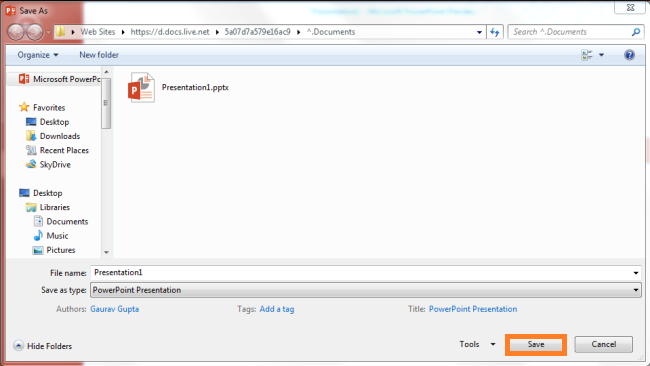The image size is (650, 366).
Task: Select Desktop under Favorites
Action: [47, 122]
